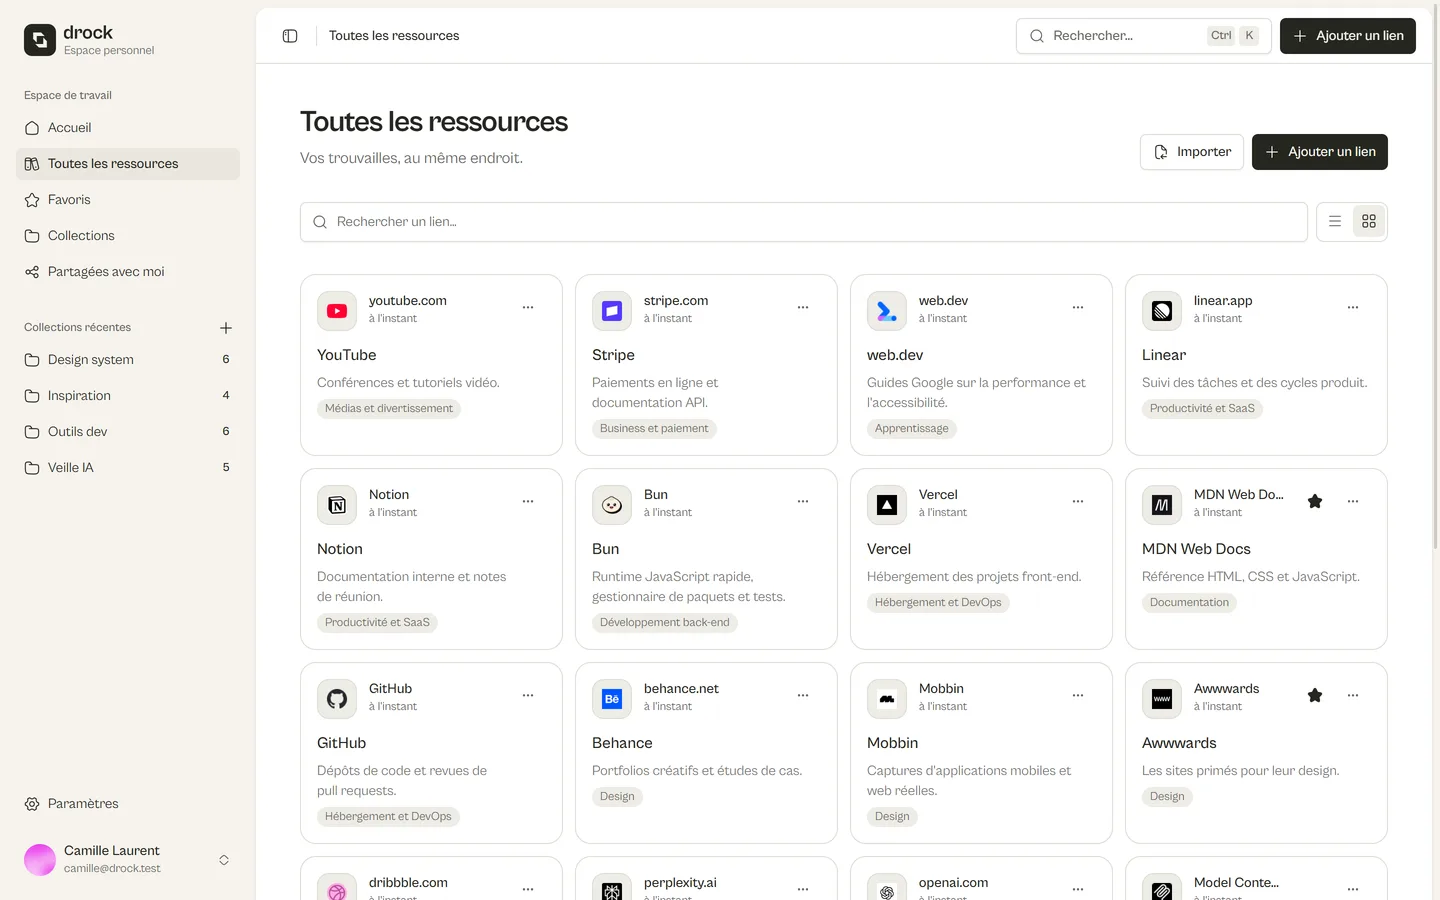Image resolution: width=1440 pixels, height=900 pixels.
Task: Select Toutes les ressources in sidebar
Action: pyautogui.click(x=128, y=164)
